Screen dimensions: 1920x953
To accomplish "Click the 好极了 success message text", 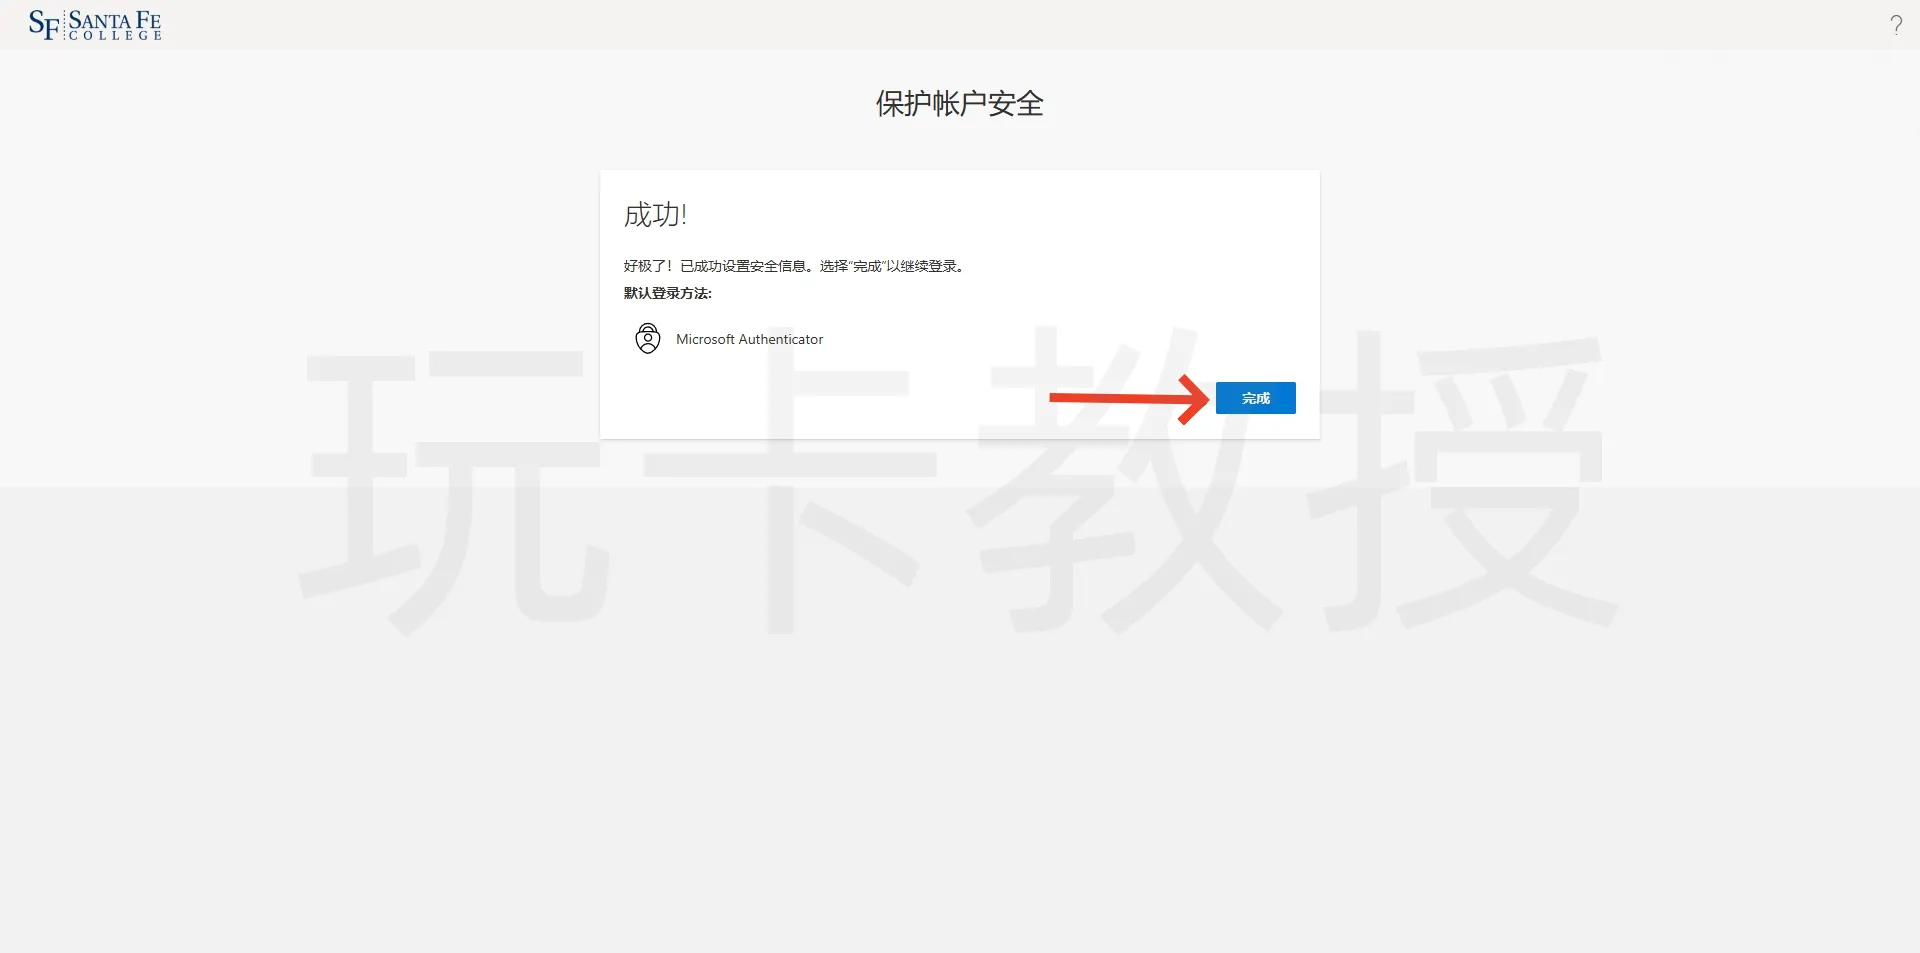I will [795, 266].
